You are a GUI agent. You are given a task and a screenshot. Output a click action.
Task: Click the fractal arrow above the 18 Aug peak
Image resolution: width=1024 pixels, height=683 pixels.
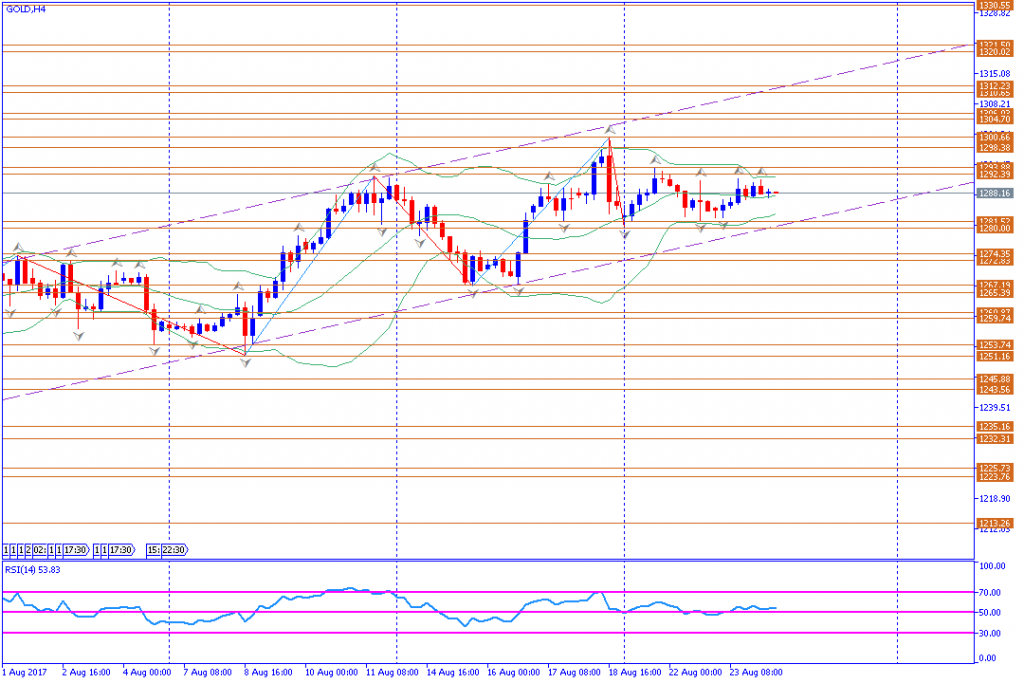[611, 129]
